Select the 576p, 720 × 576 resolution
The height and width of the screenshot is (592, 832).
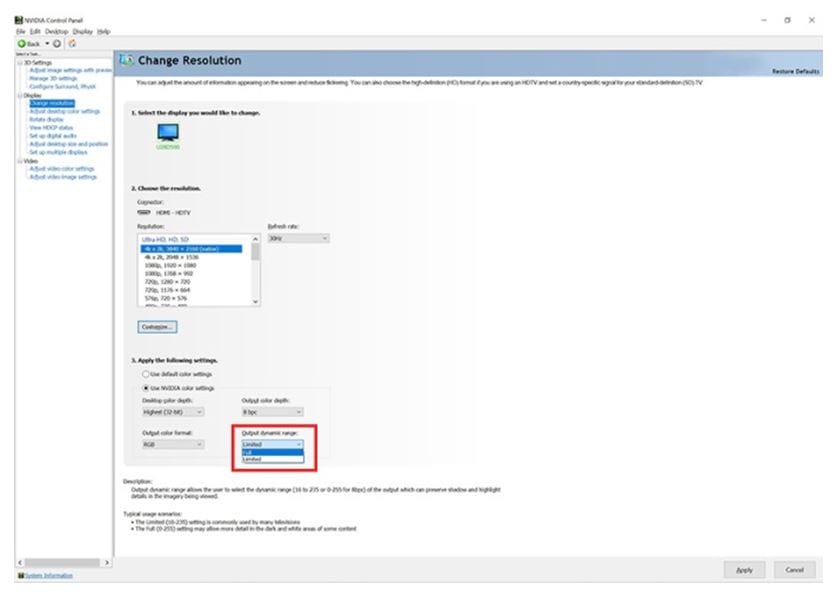tap(166, 299)
